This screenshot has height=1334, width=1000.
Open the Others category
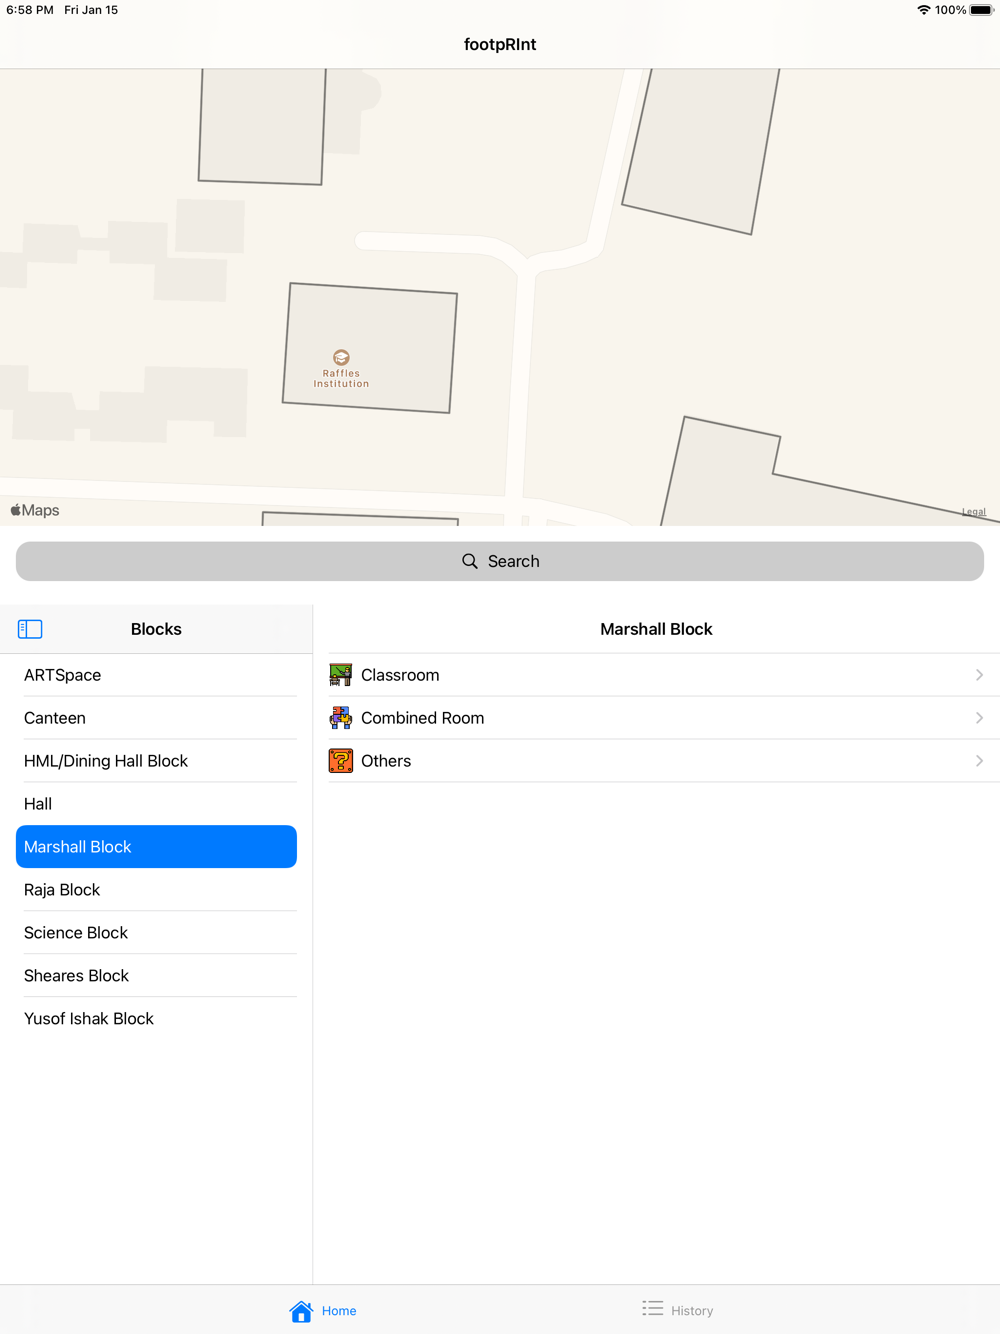pyautogui.click(x=657, y=761)
